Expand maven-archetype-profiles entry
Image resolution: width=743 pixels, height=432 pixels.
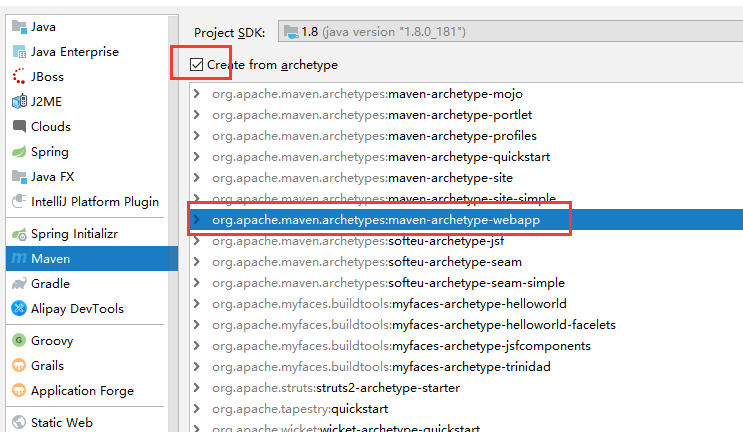(197, 135)
